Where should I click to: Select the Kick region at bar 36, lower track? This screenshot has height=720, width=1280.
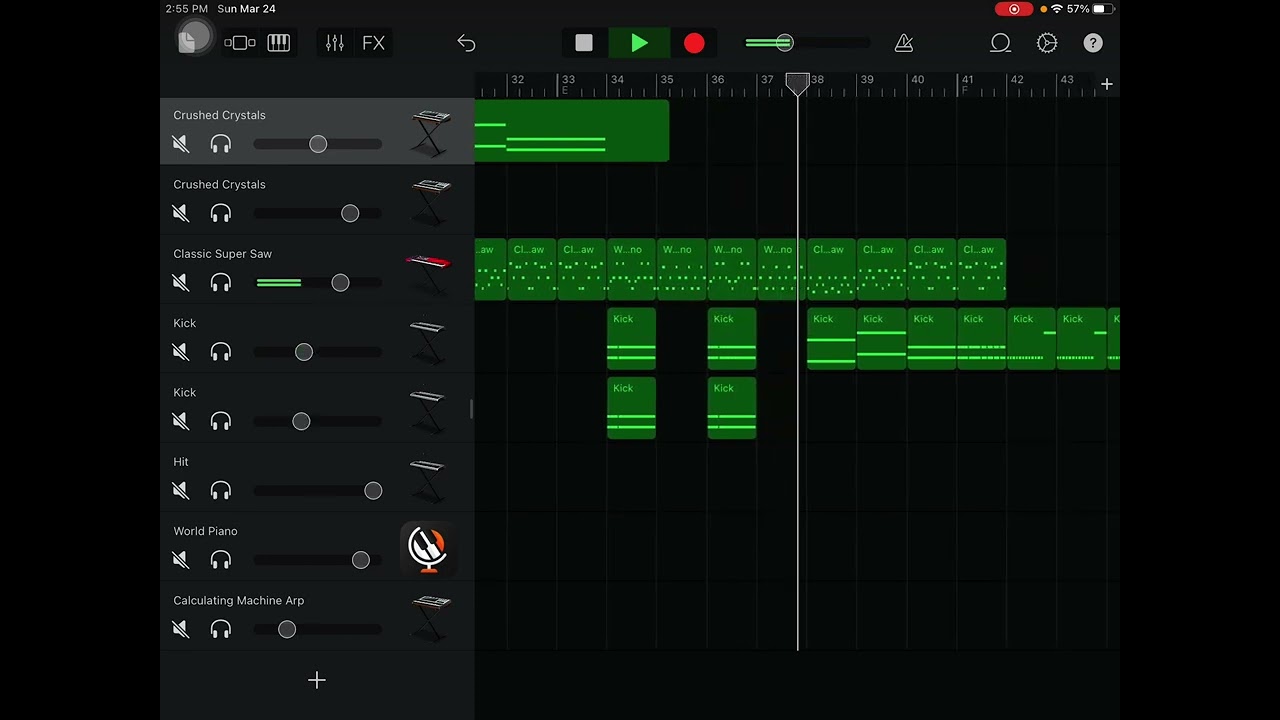tap(732, 408)
